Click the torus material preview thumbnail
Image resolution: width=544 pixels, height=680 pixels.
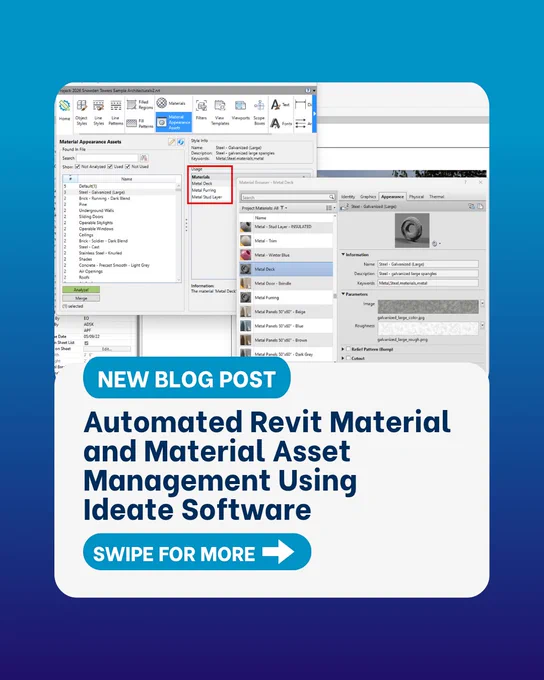pyautogui.click(x=412, y=230)
